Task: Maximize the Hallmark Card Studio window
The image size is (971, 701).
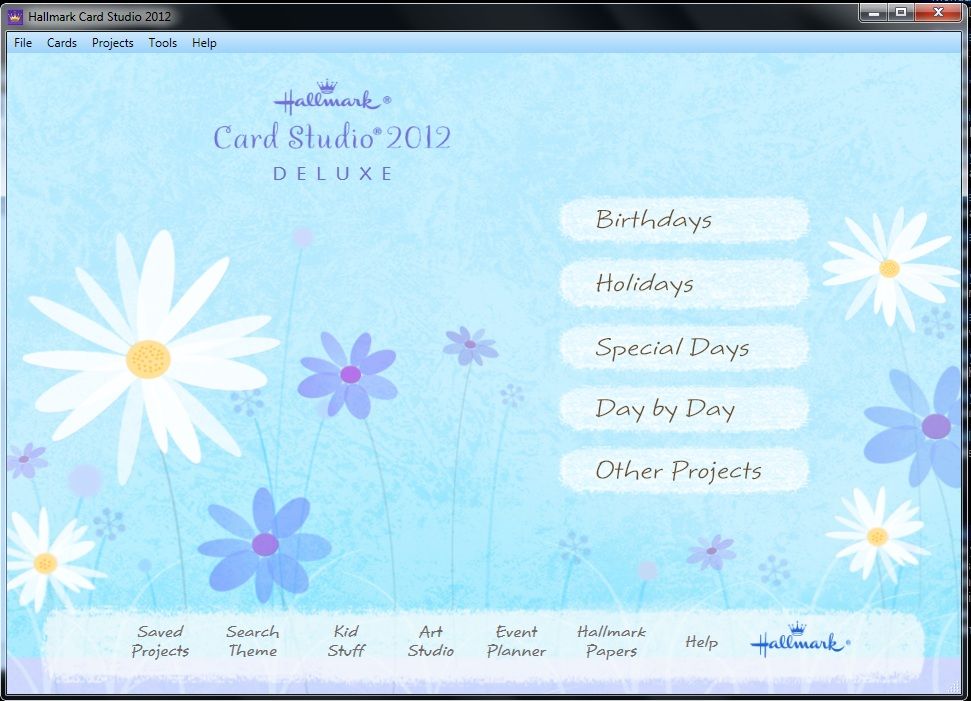Action: pyautogui.click(x=901, y=12)
